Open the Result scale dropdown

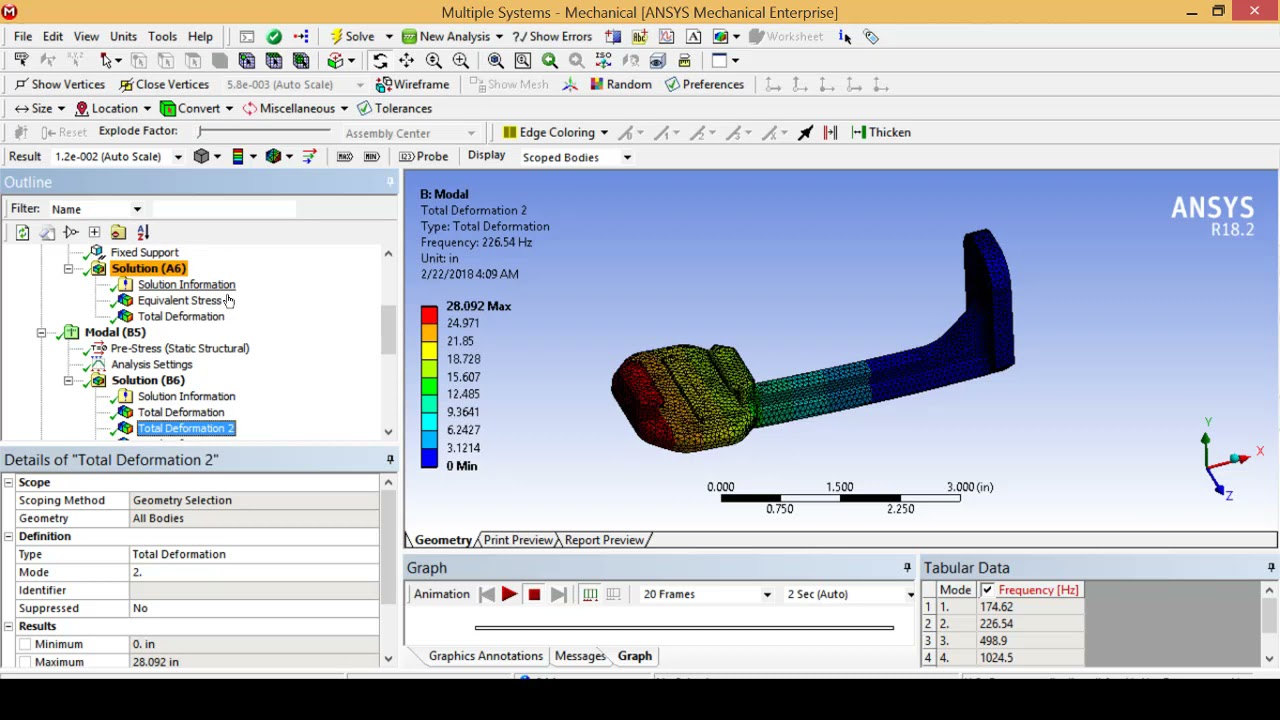tap(178, 157)
